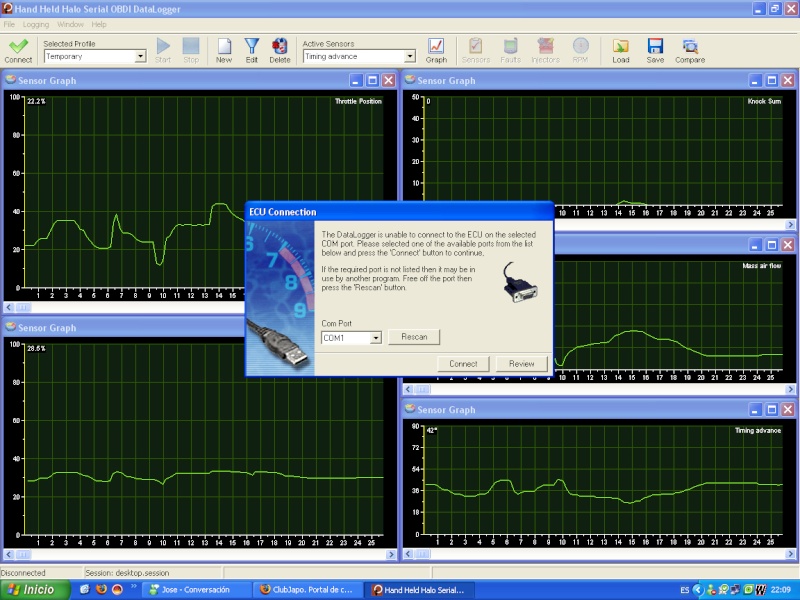
Task: Open the Window menu
Action: [70, 24]
